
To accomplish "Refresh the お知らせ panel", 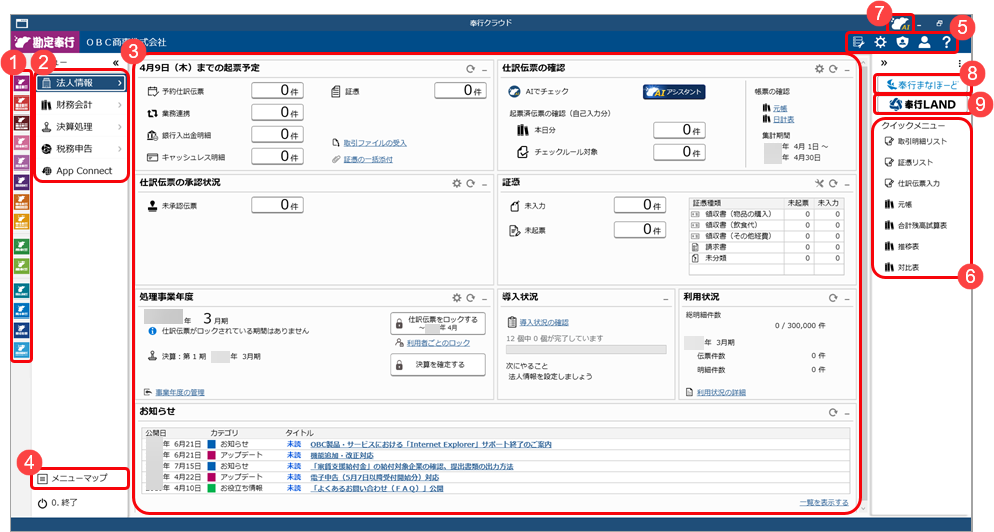I will point(833,413).
